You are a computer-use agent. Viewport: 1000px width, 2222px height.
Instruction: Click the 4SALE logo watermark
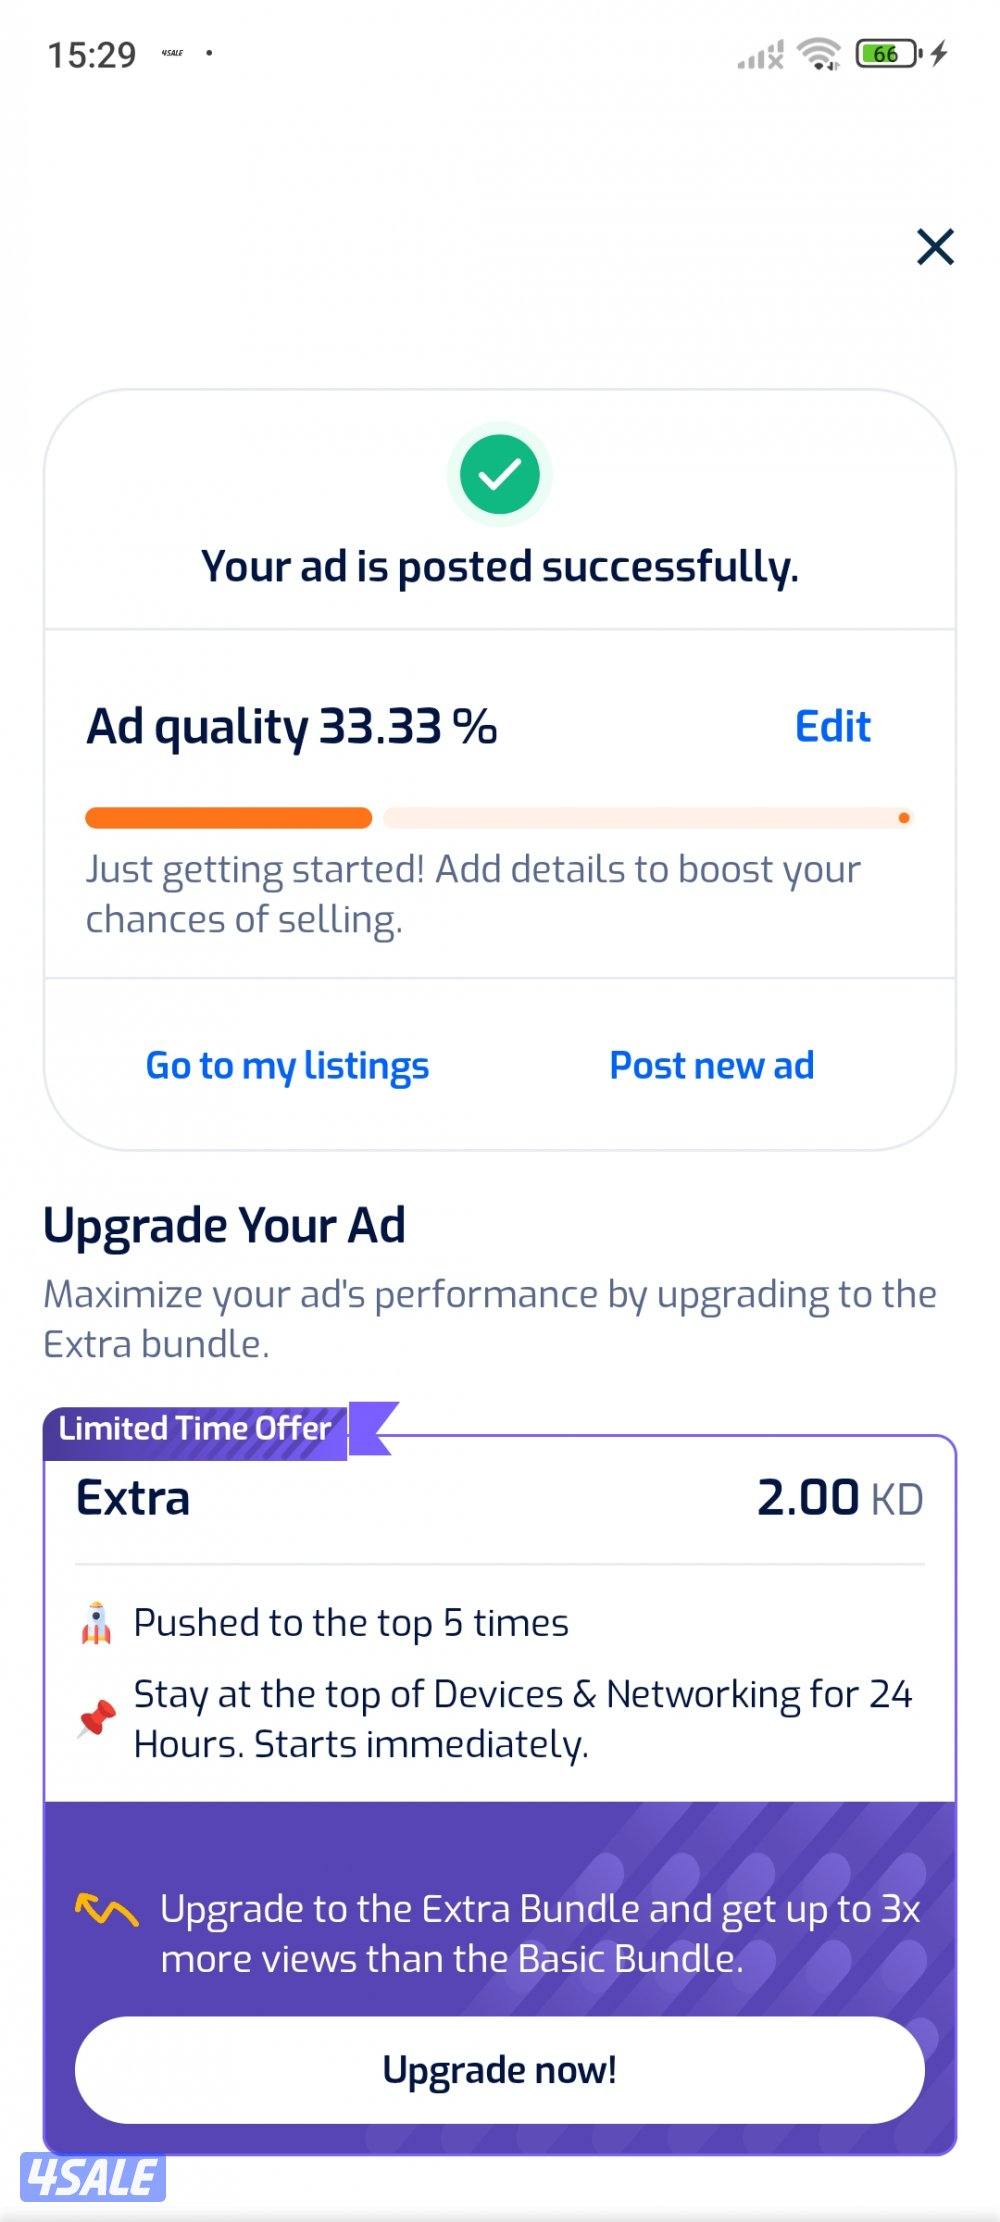pos(92,2177)
